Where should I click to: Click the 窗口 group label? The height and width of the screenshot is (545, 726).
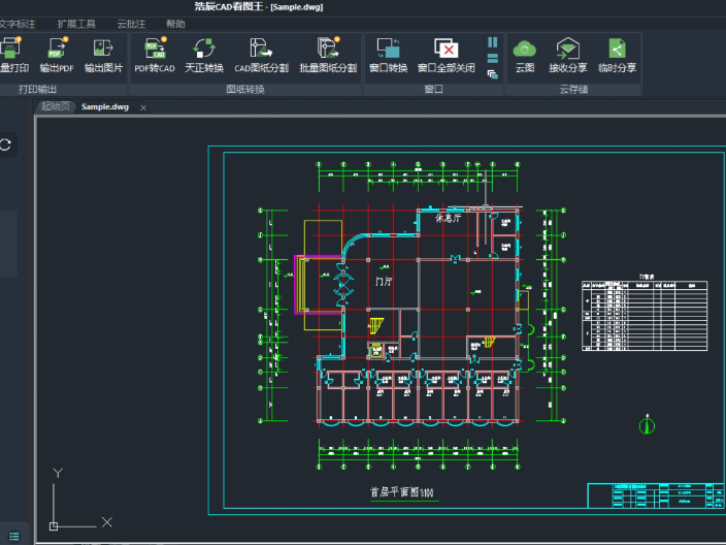coord(434,89)
